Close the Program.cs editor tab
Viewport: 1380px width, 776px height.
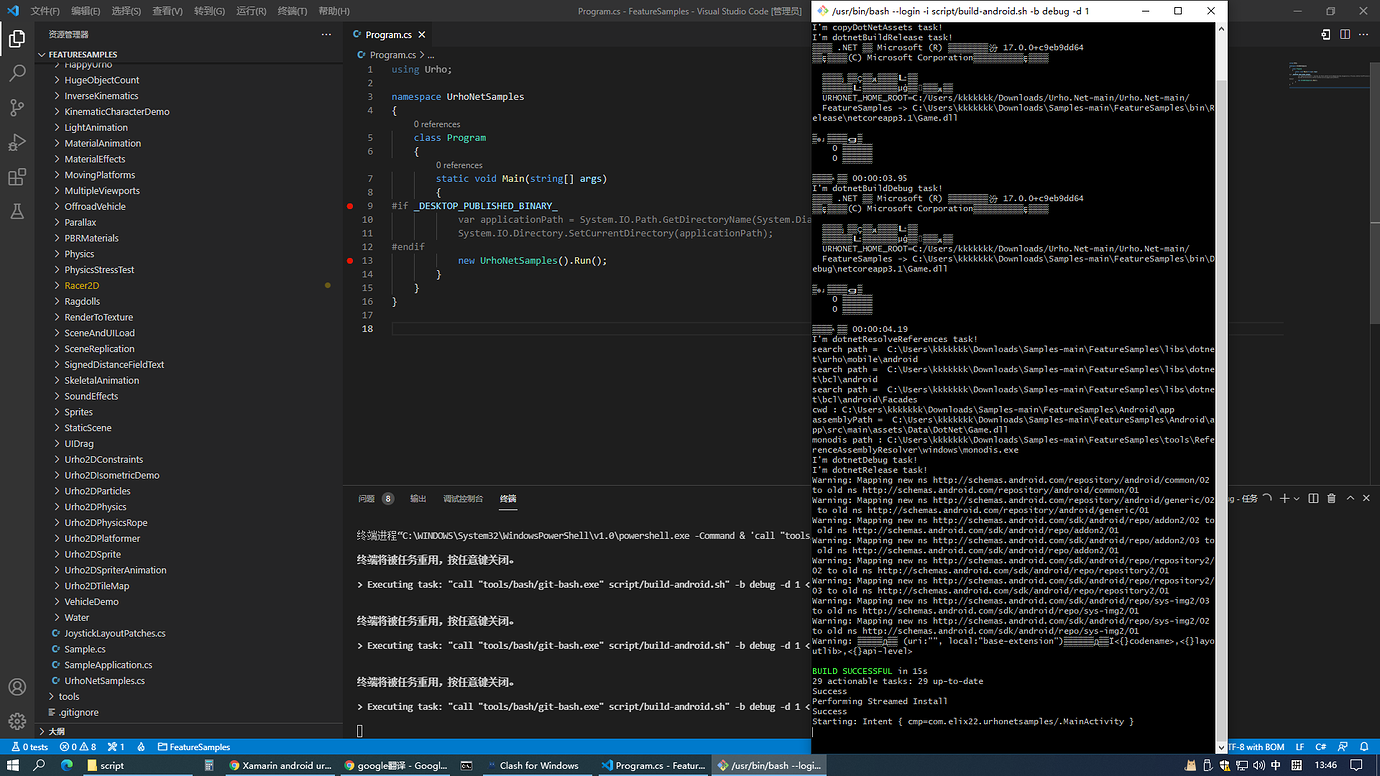pos(423,34)
